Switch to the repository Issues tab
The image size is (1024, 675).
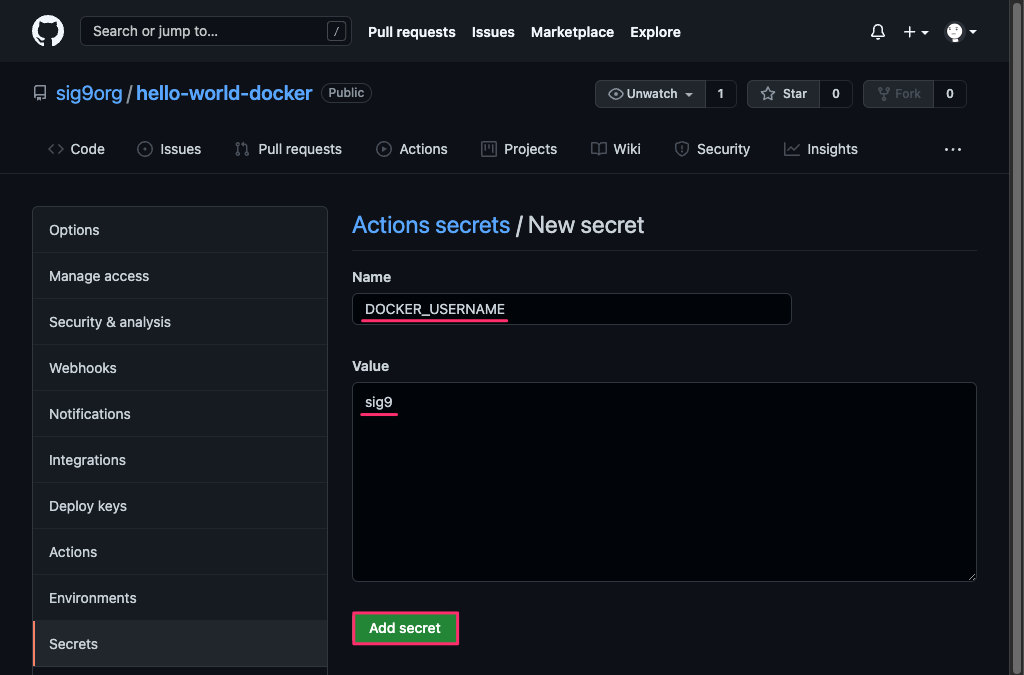[169, 149]
